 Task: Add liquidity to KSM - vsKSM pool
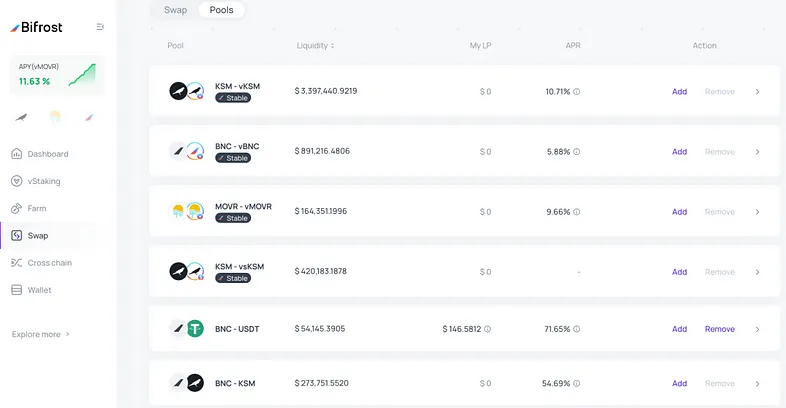pos(679,272)
